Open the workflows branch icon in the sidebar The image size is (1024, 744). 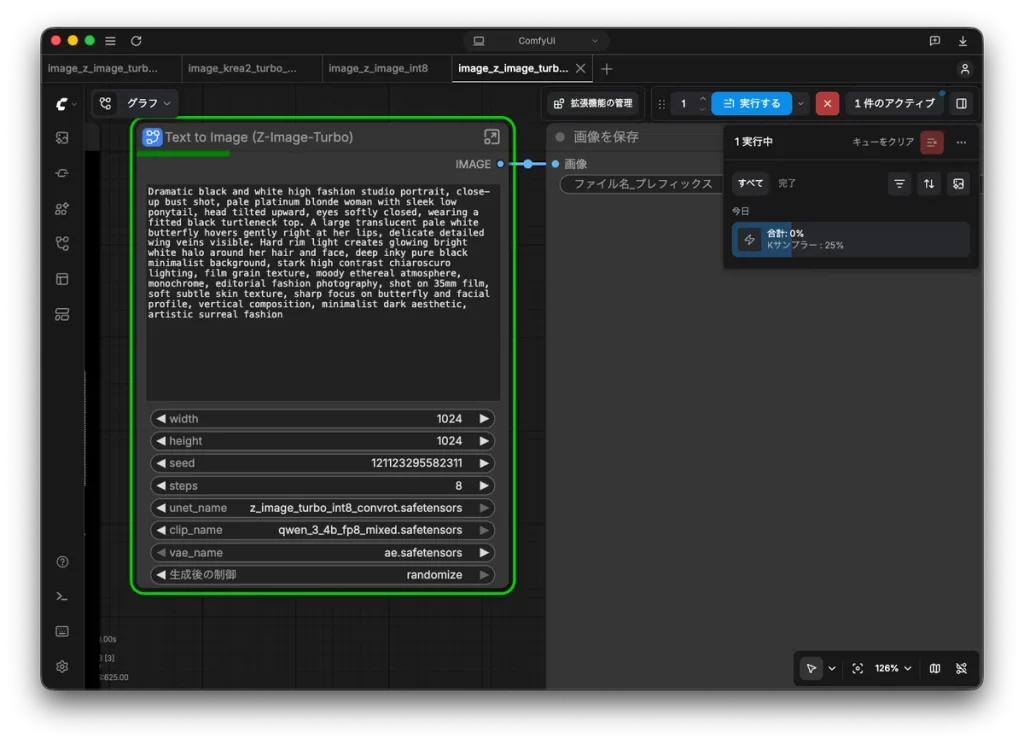tap(62, 244)
